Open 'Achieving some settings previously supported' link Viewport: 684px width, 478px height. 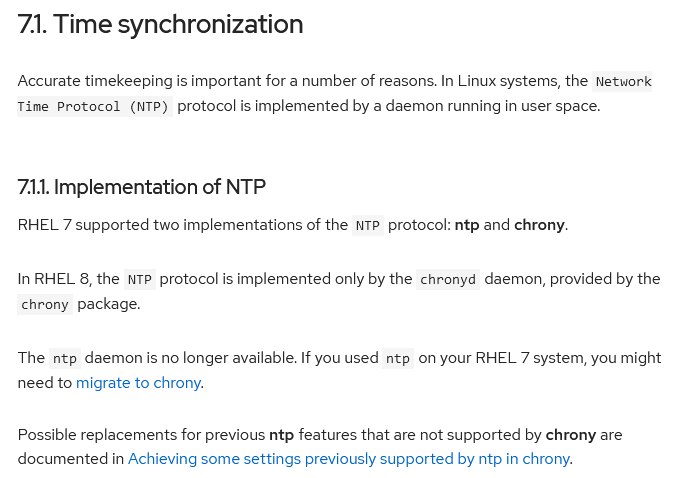pyautogui.click(x=349, y=459)
